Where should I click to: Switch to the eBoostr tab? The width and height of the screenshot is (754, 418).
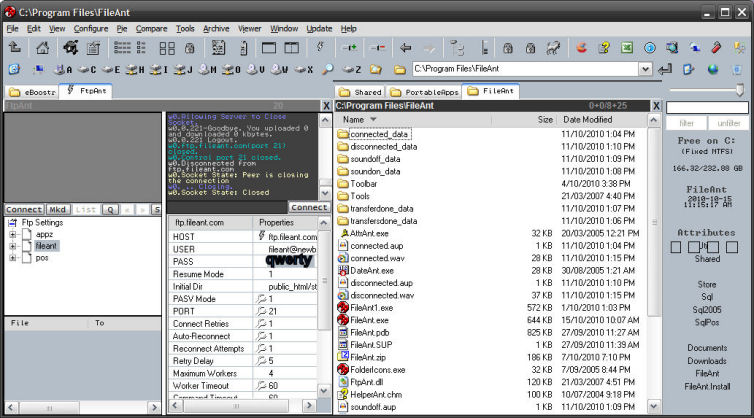coord(32,92)
